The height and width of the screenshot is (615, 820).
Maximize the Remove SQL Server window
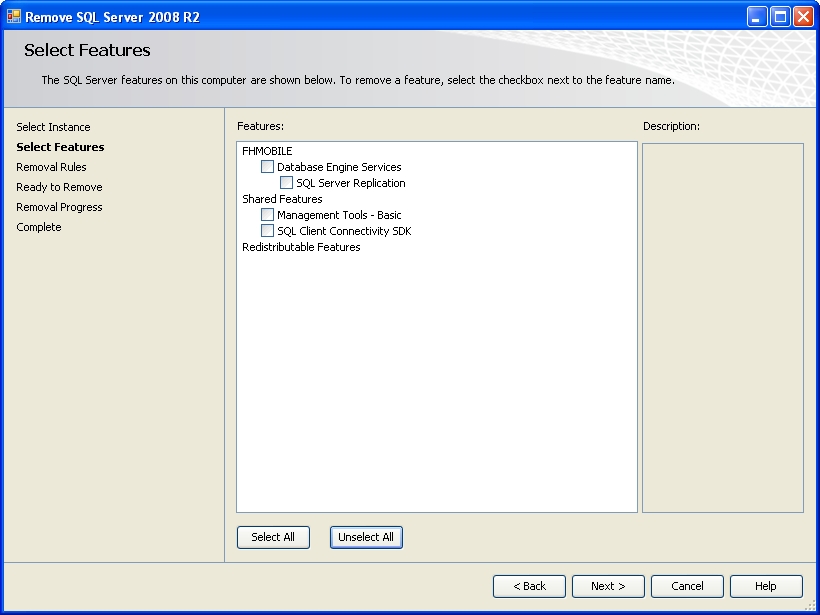pyautogui.click(x=780, y=17)
